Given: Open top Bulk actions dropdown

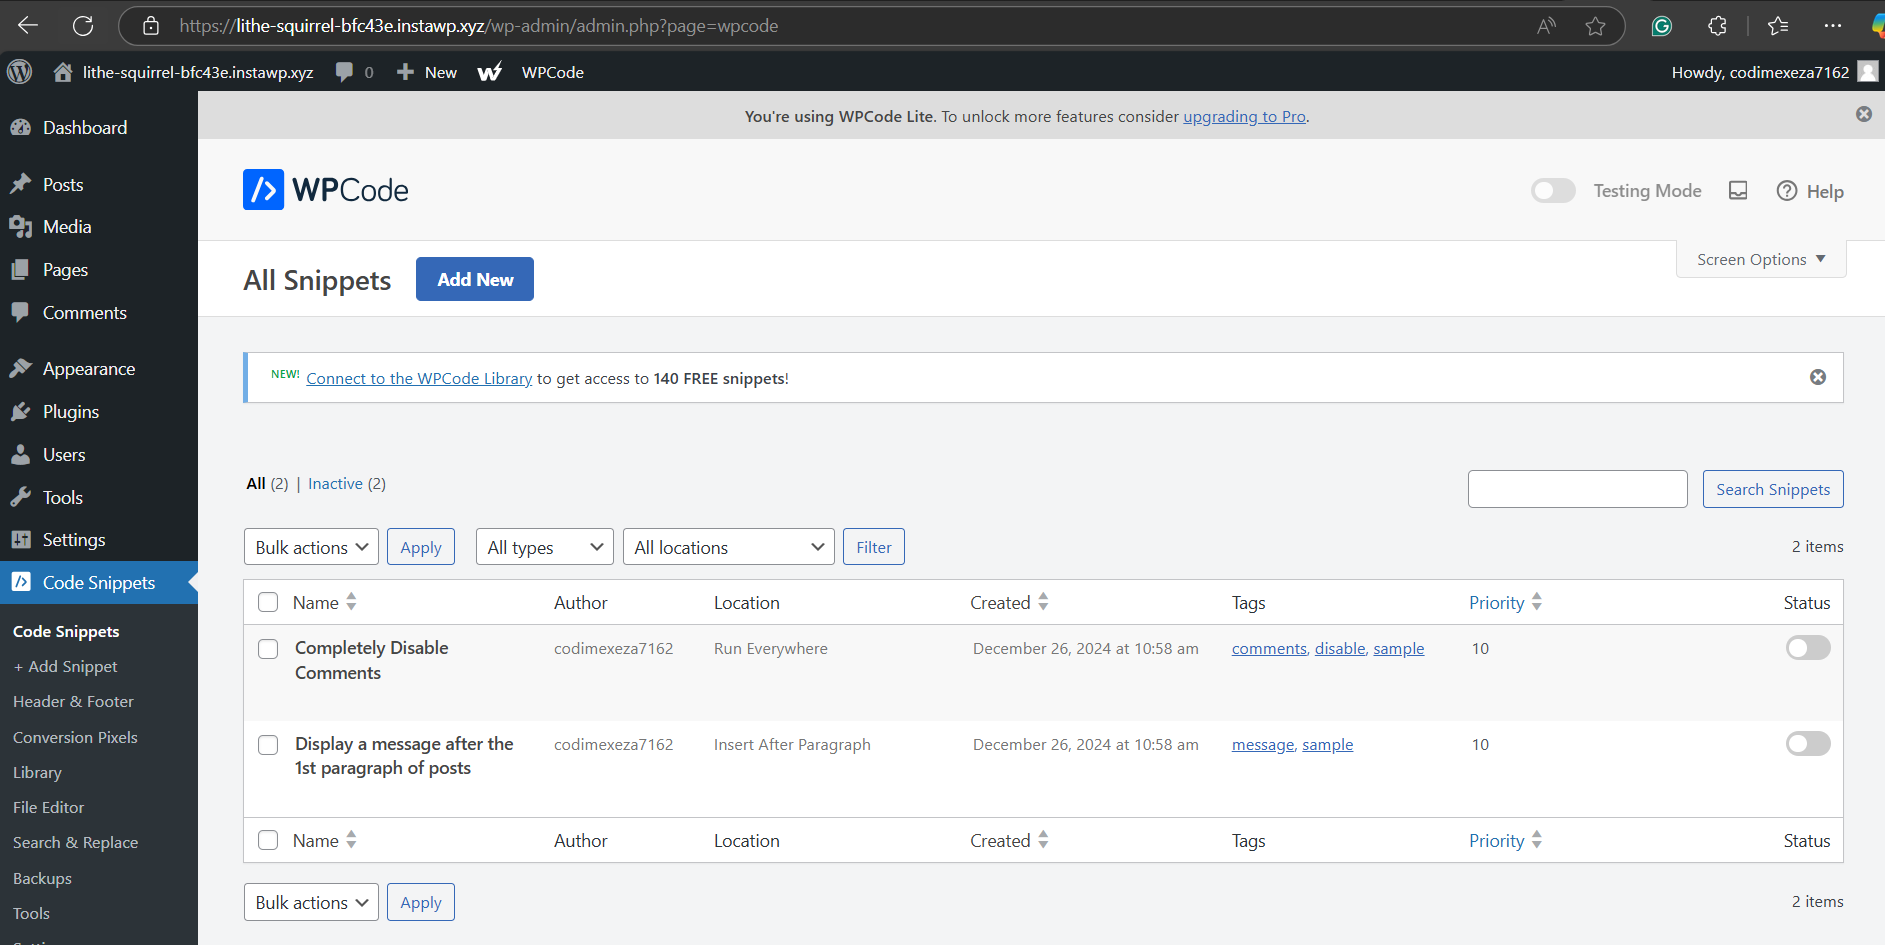Looking at the screenshot, I should (311, 547).
